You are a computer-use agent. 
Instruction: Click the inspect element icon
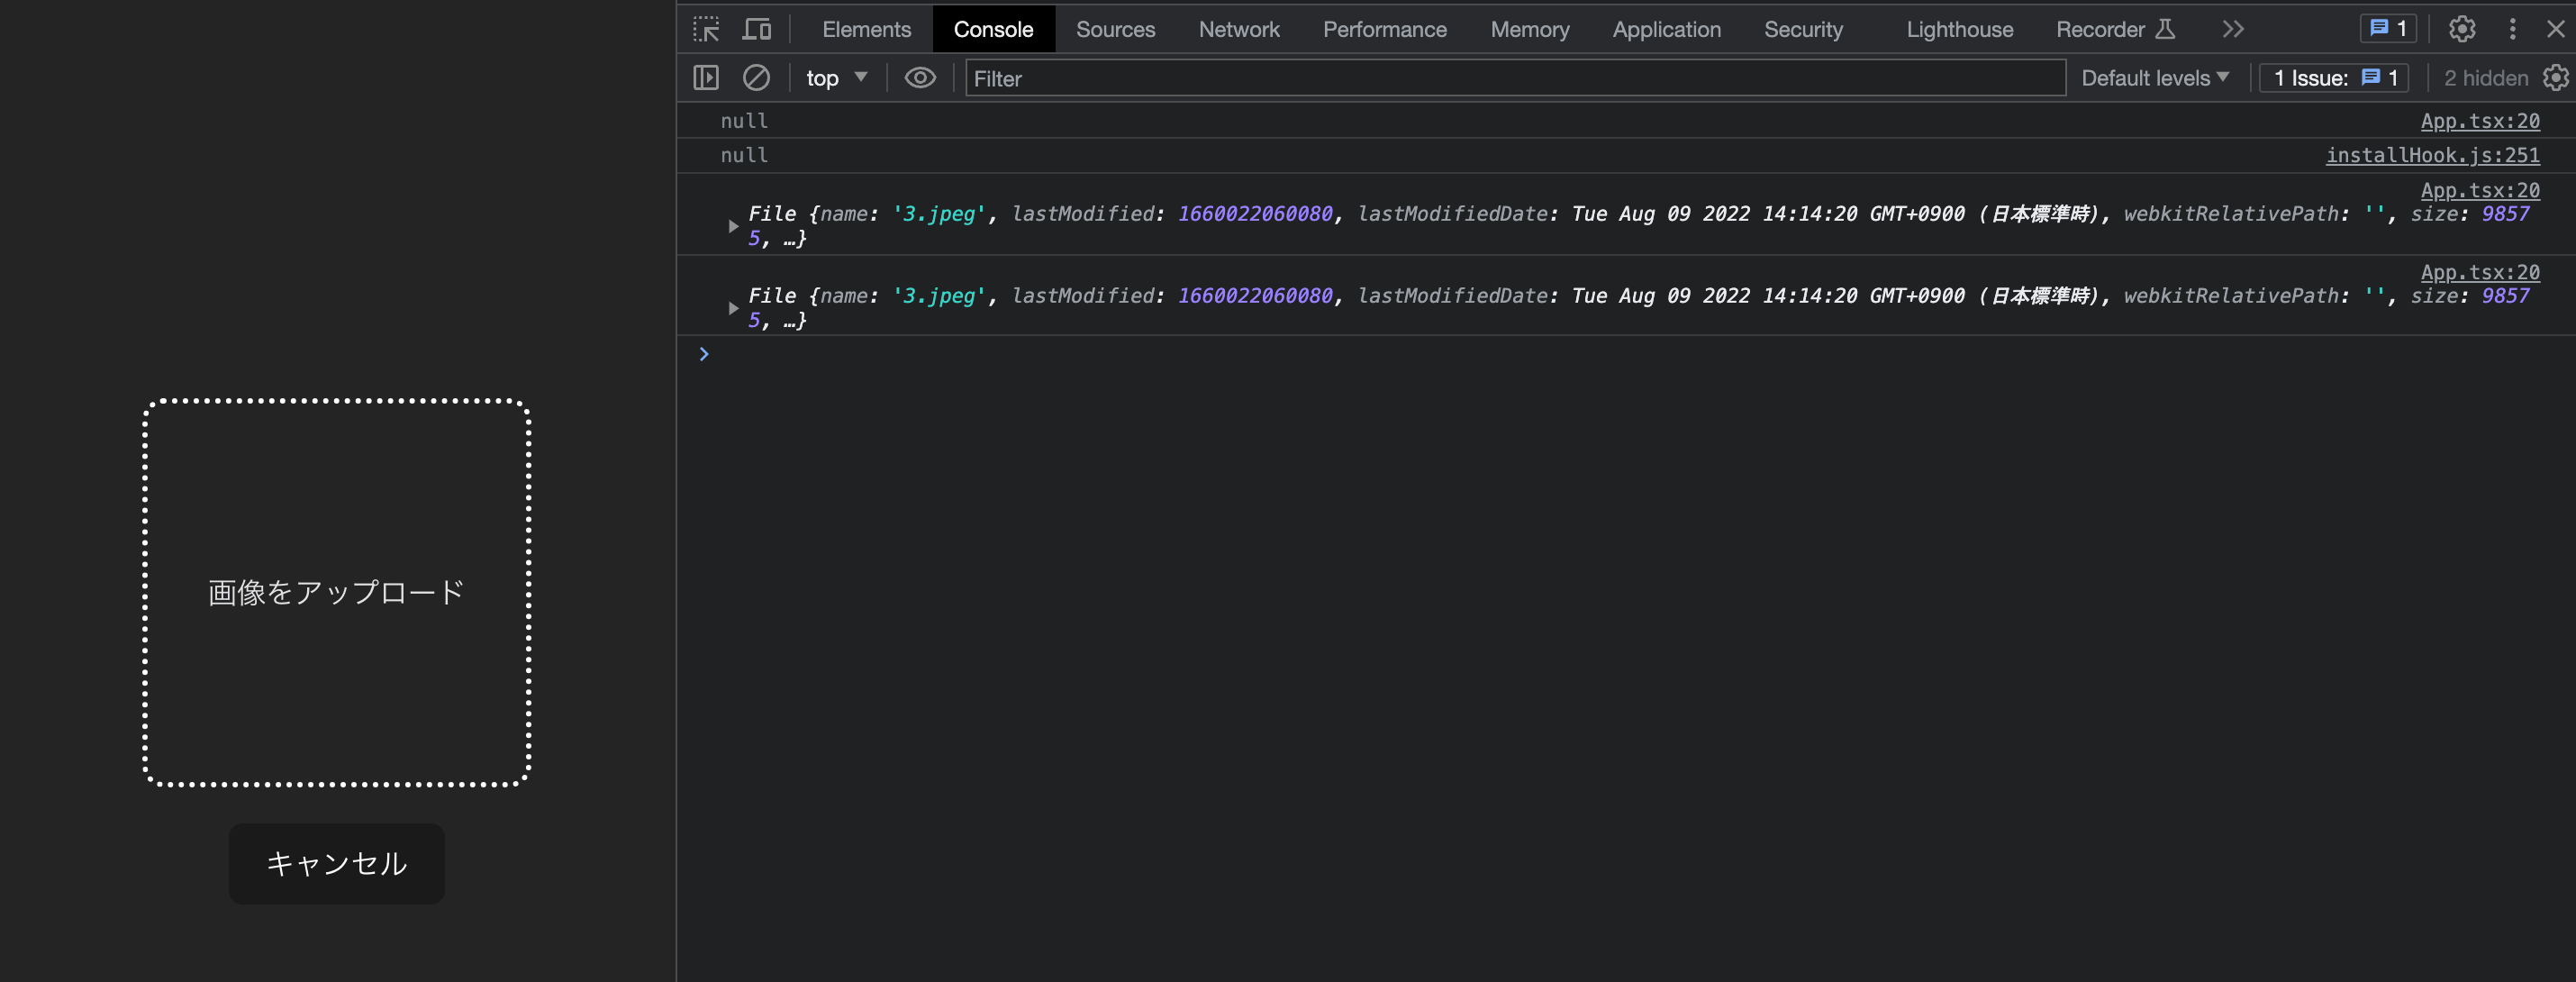click(706, 28)
